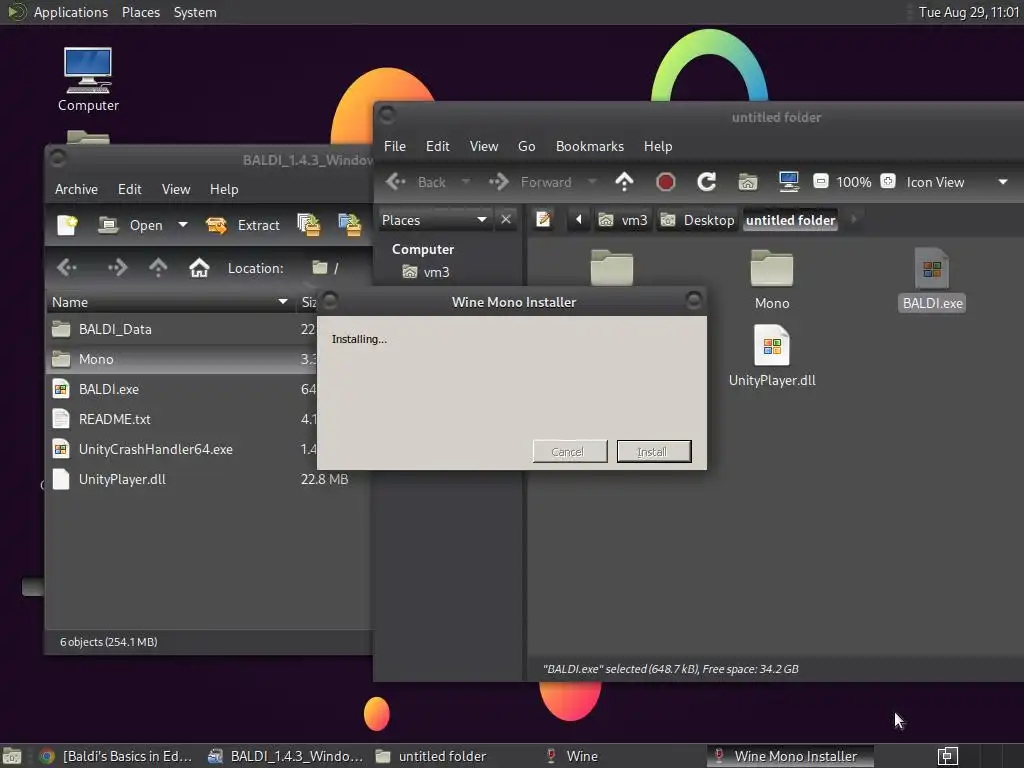The height and width of the screenshot is (768, 1024).
Task: Open View menu in archive manager
Action: tap(176, 189)
